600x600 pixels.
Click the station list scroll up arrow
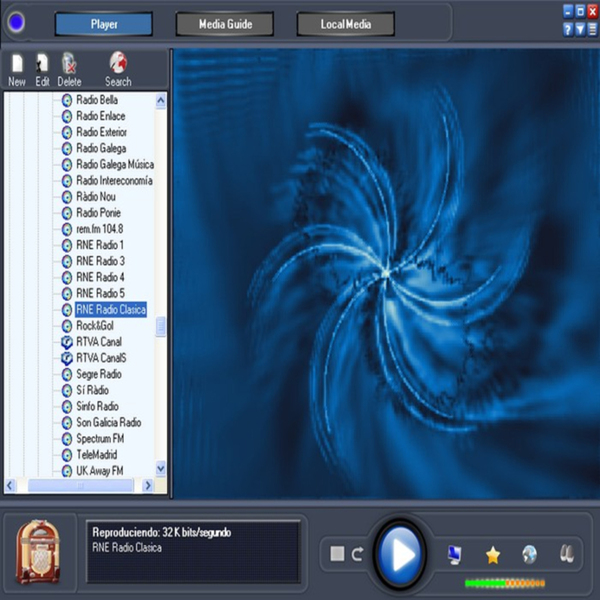coord(161,101)
